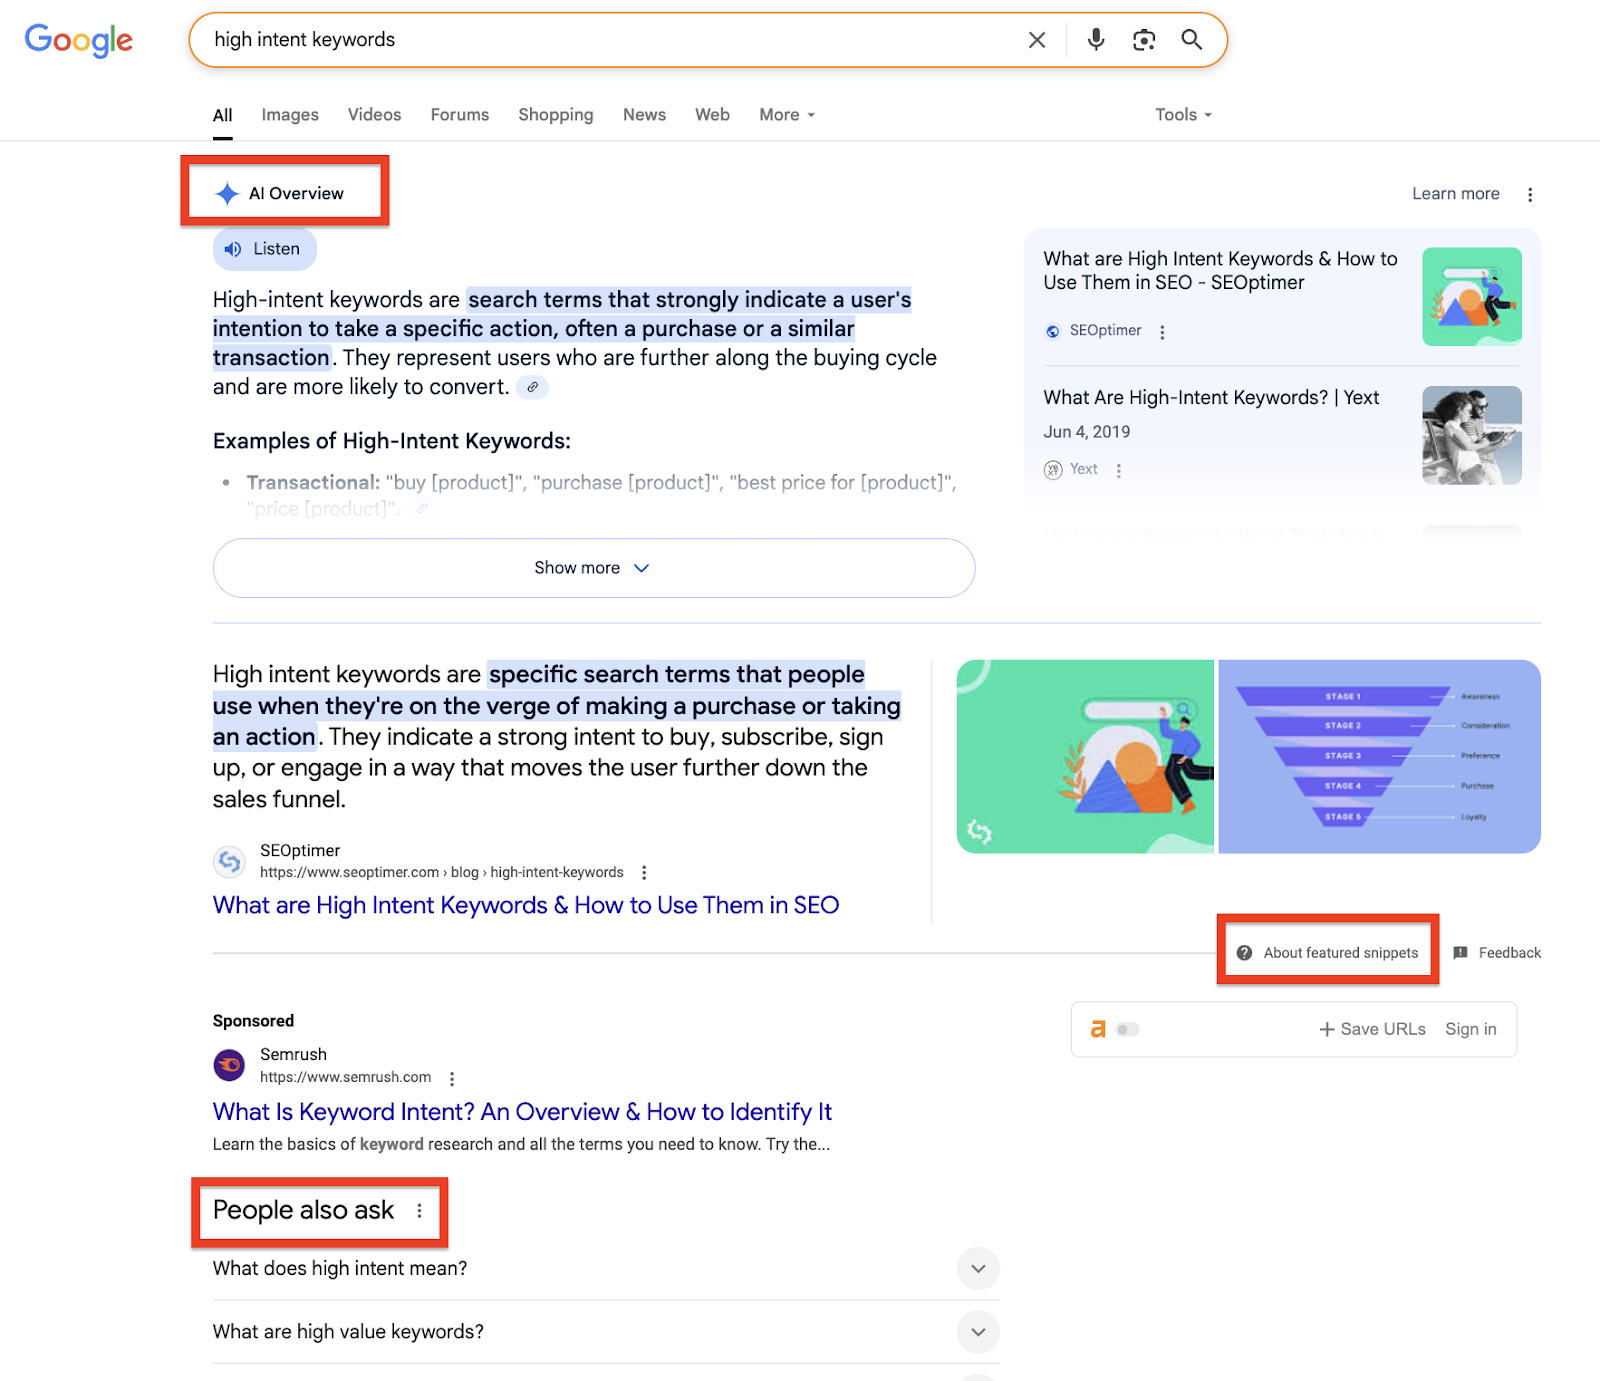
Task: Clear the search box with the X icon
Action: pyautogui.click(x=1037, y=40)
